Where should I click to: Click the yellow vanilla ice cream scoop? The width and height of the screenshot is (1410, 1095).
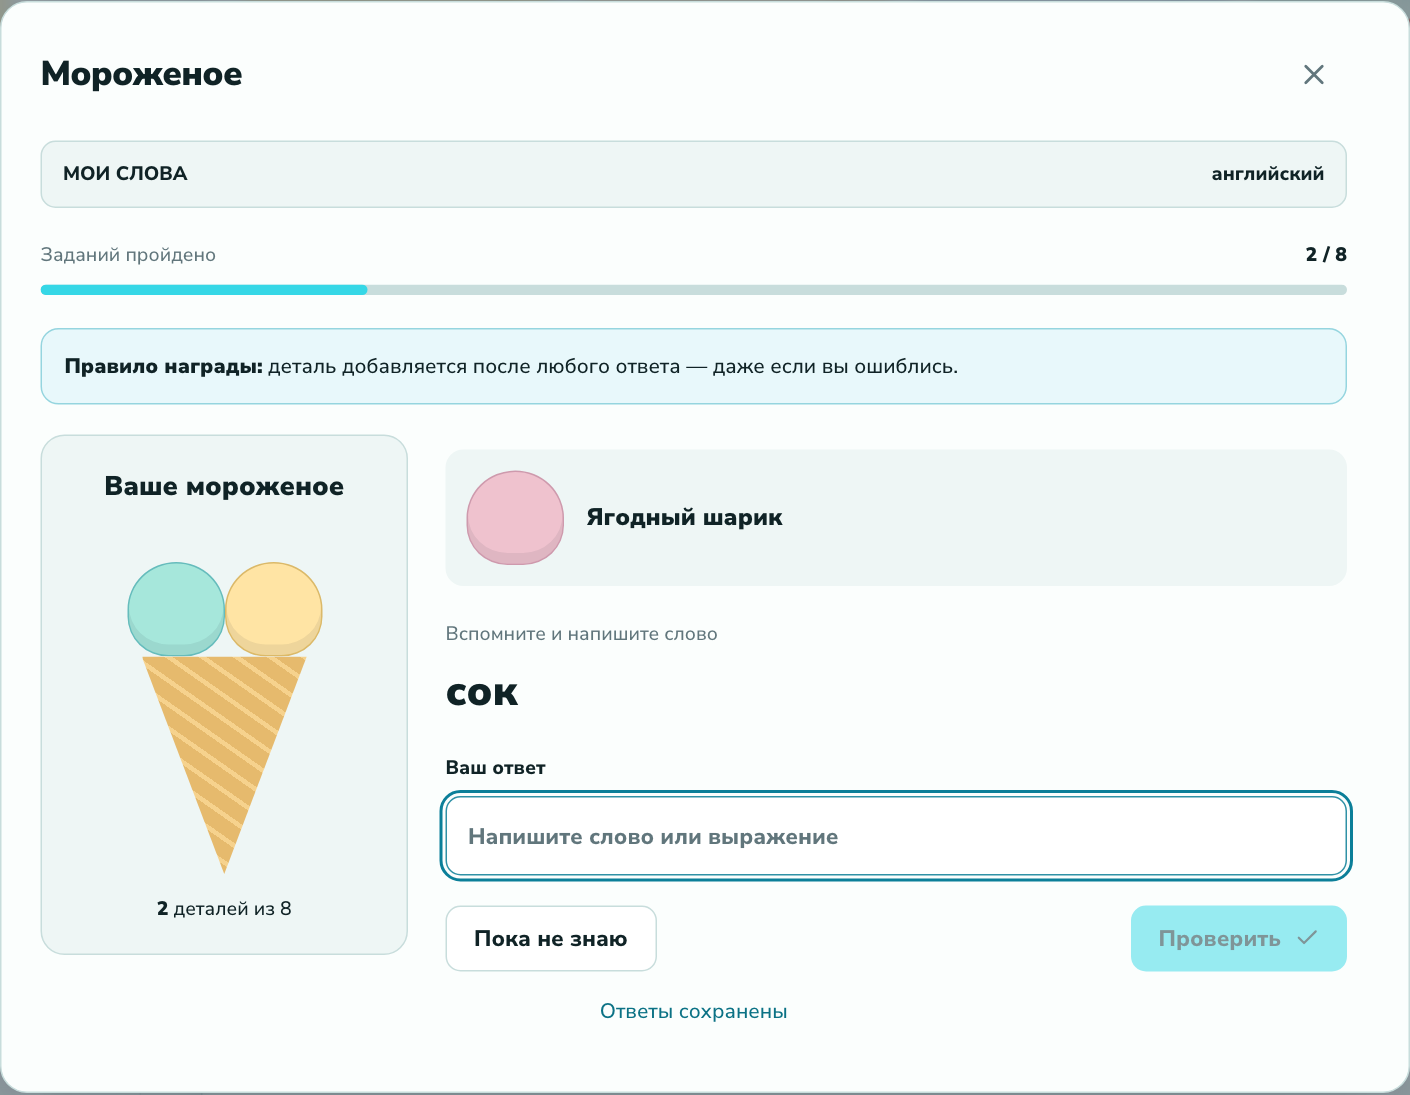tap(274, 609)
